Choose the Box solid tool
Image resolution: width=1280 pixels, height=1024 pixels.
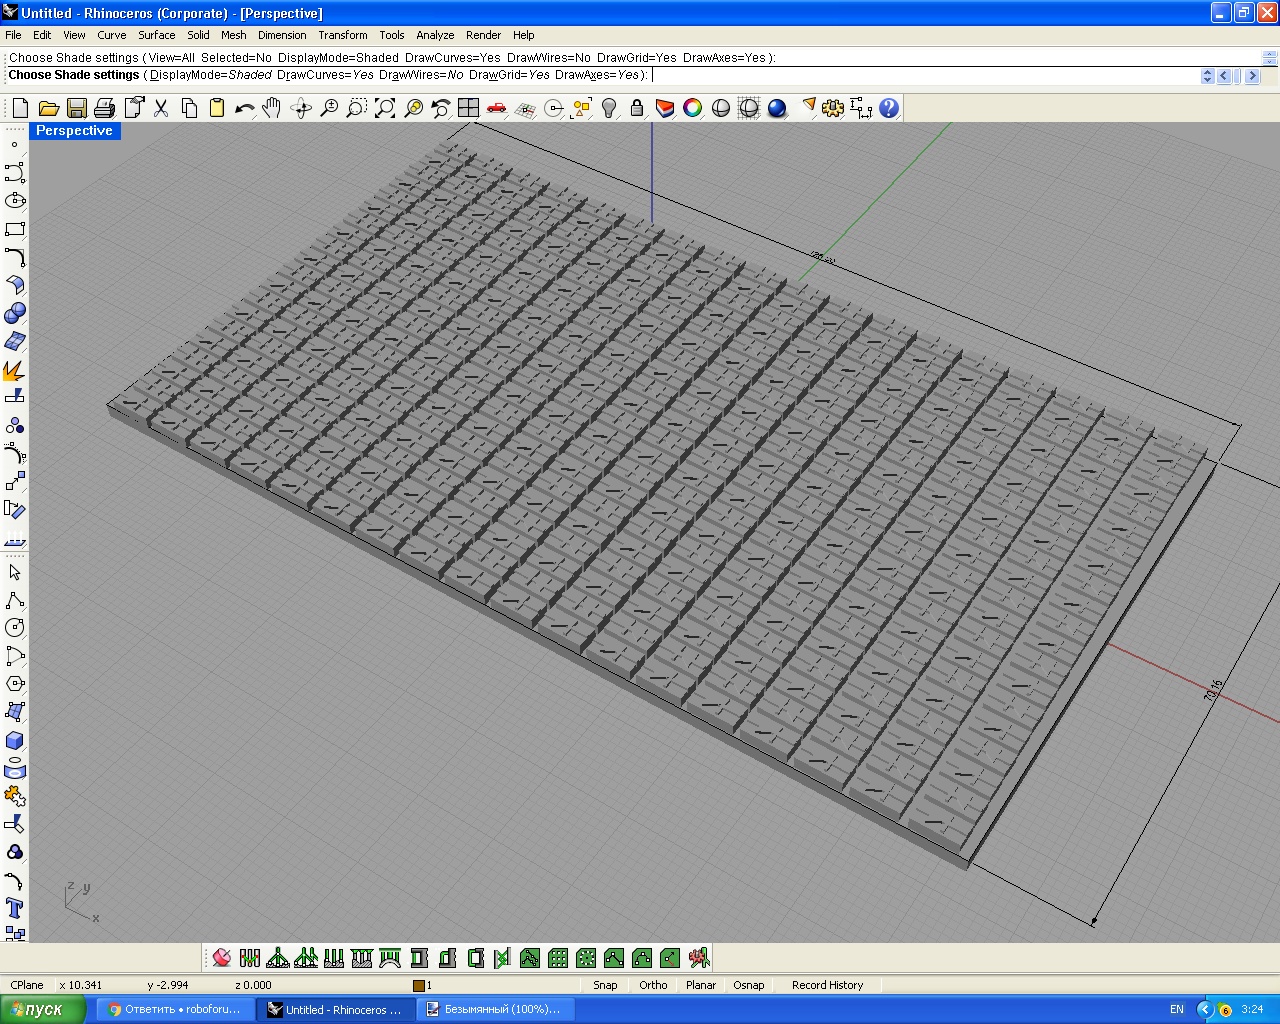coord(15,740)
